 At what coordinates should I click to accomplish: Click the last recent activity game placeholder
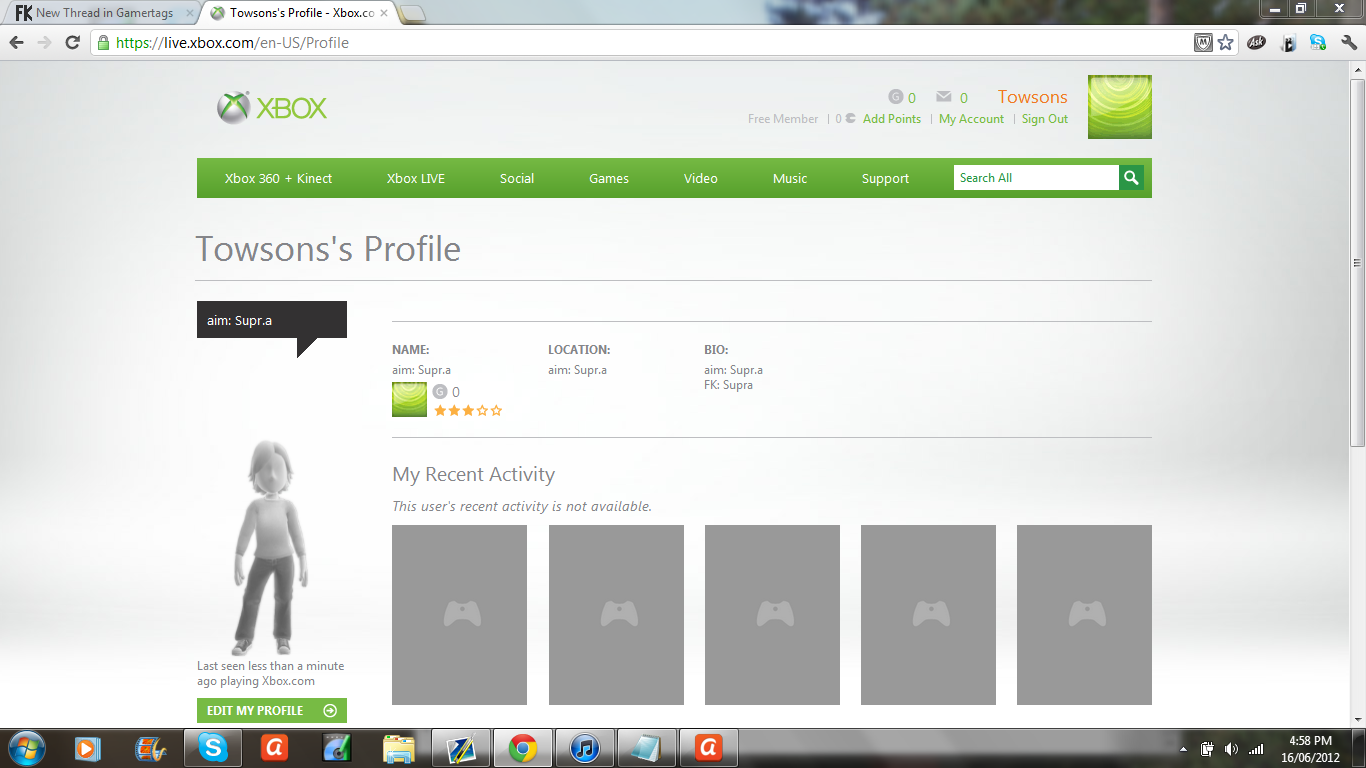1084,615
